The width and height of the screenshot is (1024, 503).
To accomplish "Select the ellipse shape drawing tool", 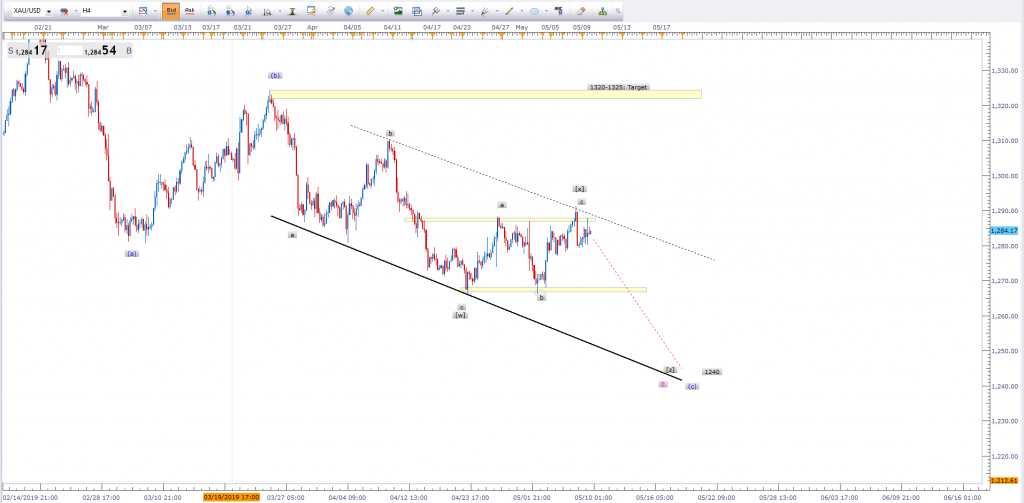I will tap(535, 10).
